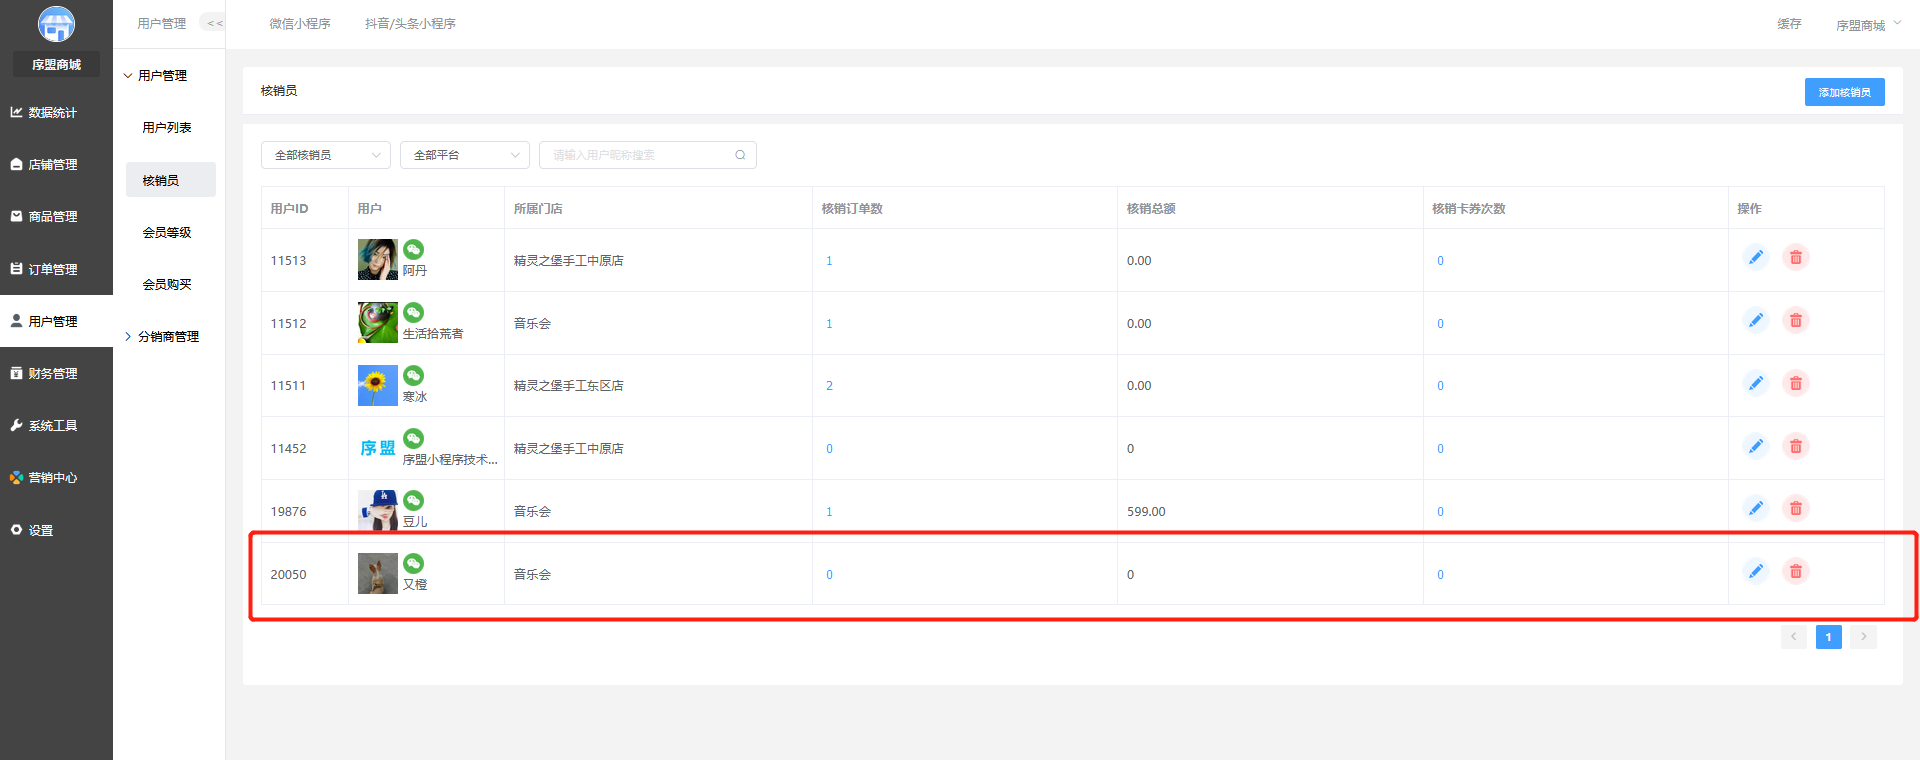
Task: Edit verifier 阿丹 with the pencil icon
Action: click(x=1755, y=258)
